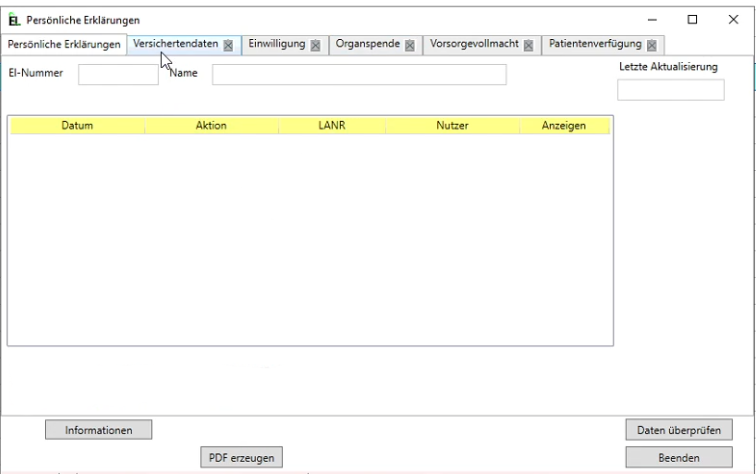The width and height of the screenshot is (756, 474).
Task: Click the Informationen button
Action: (x=98, y=429)
